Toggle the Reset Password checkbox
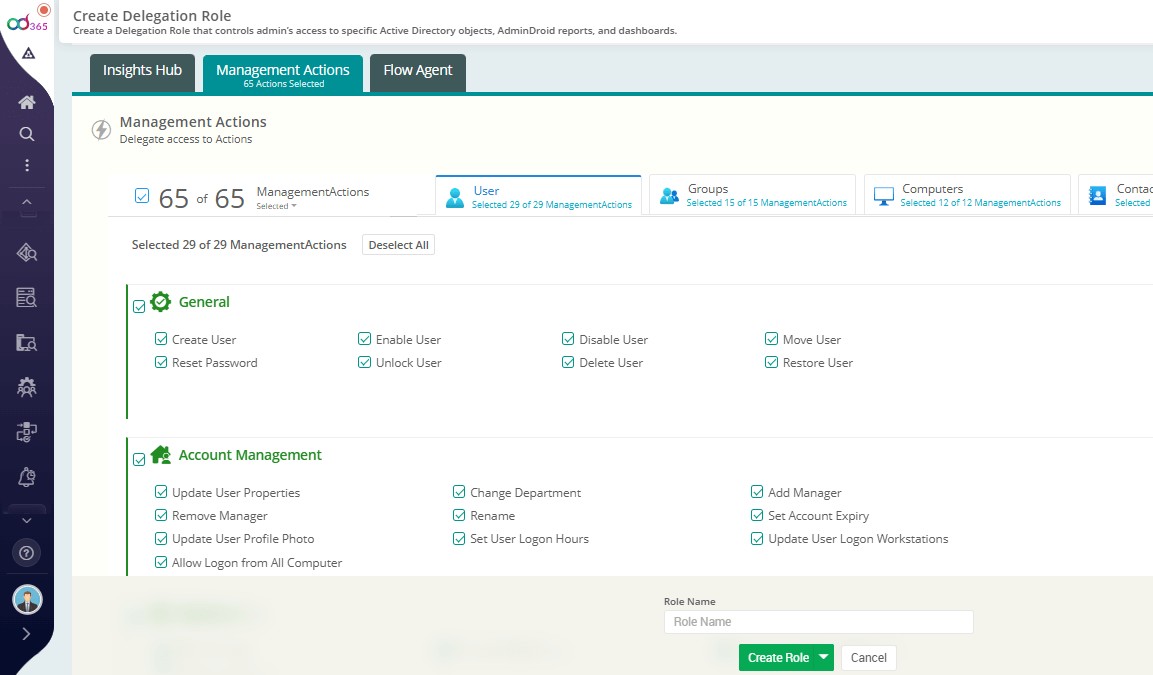Screen dimensions: 1153x675 point(161,362)
